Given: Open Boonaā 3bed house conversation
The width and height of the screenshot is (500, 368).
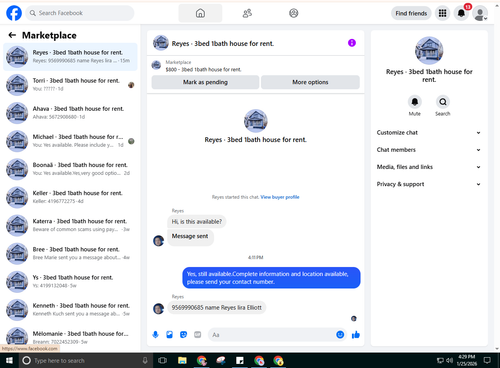Looking at the screenshot, I should pyautogui.click(x=70, y=169).
